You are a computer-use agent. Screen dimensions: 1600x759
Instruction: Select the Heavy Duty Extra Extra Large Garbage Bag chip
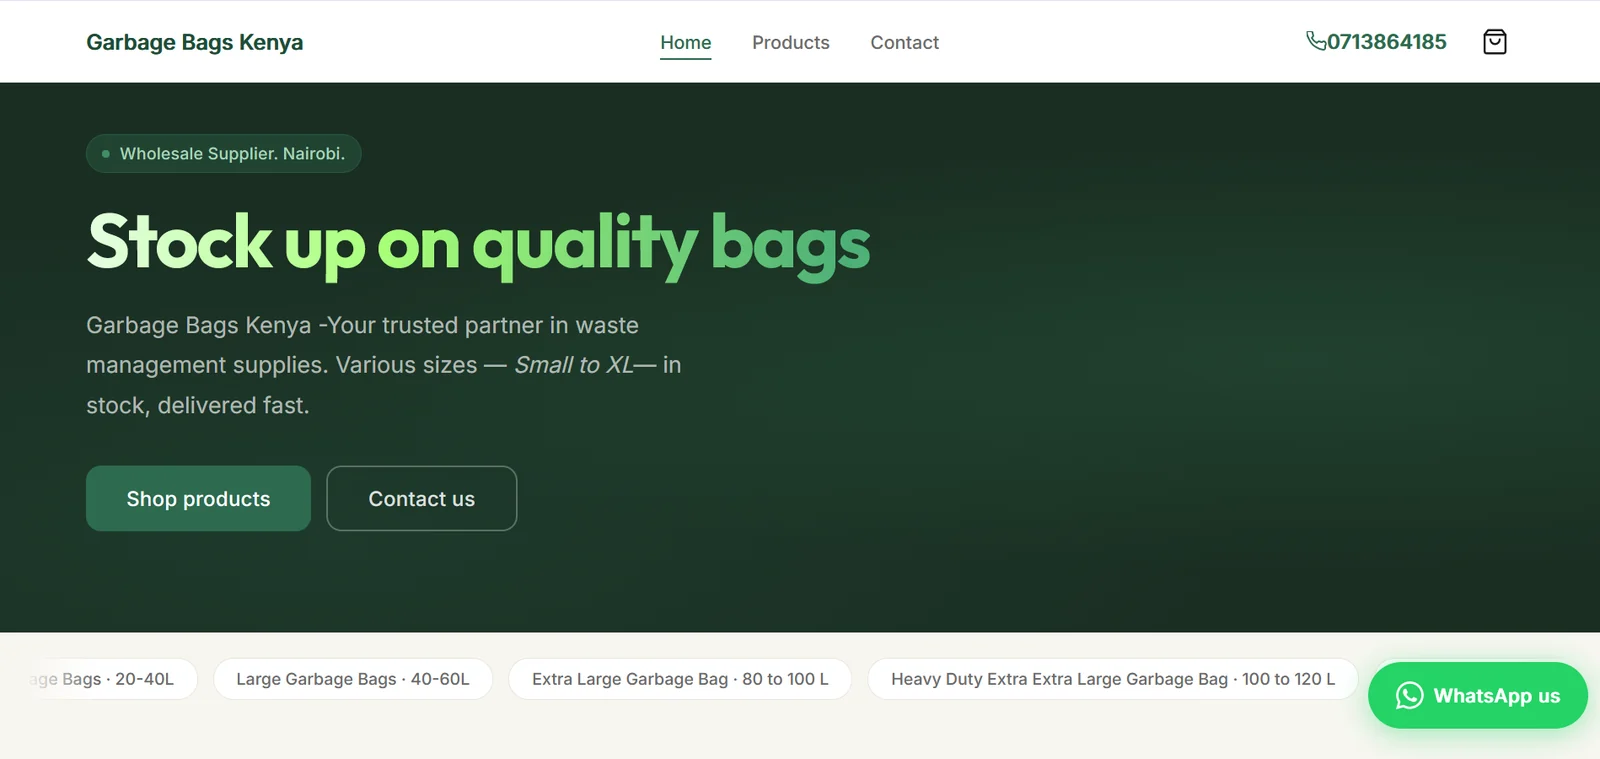click(1113, 679)
